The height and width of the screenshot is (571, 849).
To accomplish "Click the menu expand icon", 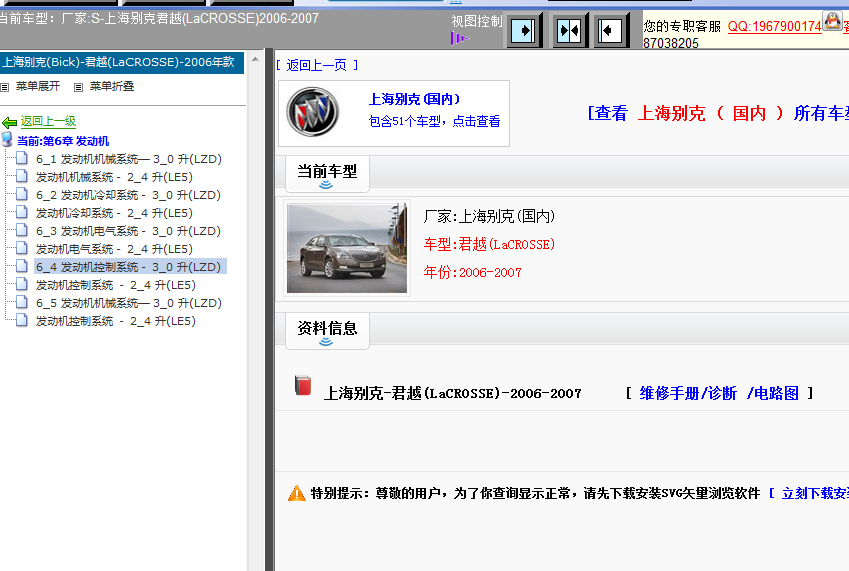I will click(5, 87).
